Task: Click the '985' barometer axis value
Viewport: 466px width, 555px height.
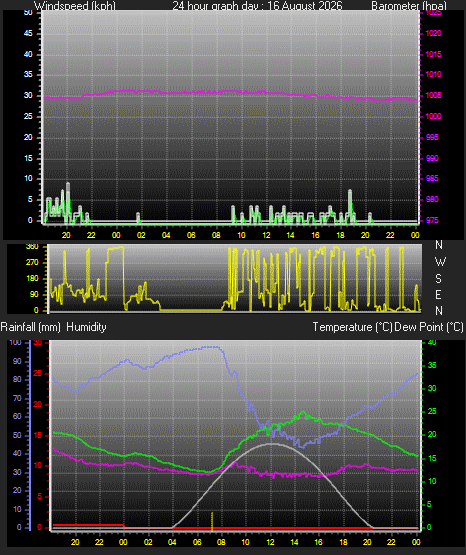Action: [x=432, y=178]
